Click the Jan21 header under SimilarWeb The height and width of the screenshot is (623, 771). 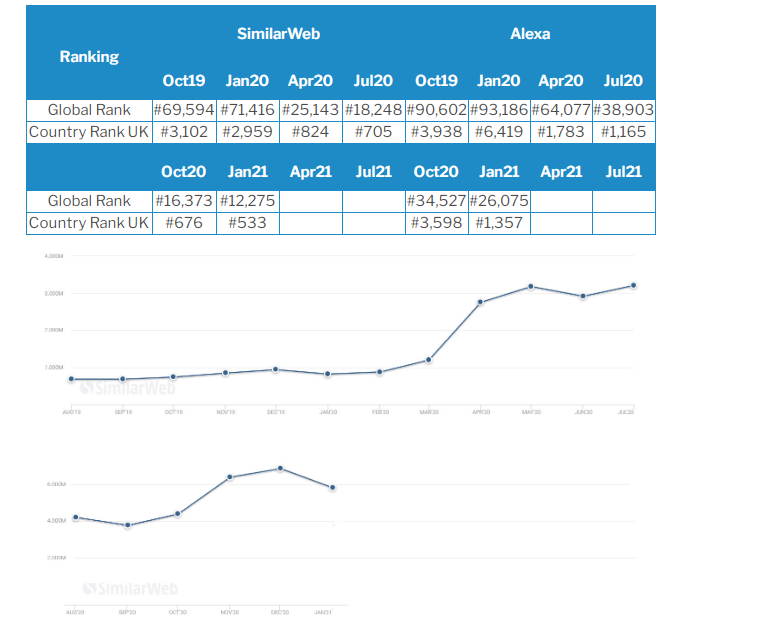point(247,172)
